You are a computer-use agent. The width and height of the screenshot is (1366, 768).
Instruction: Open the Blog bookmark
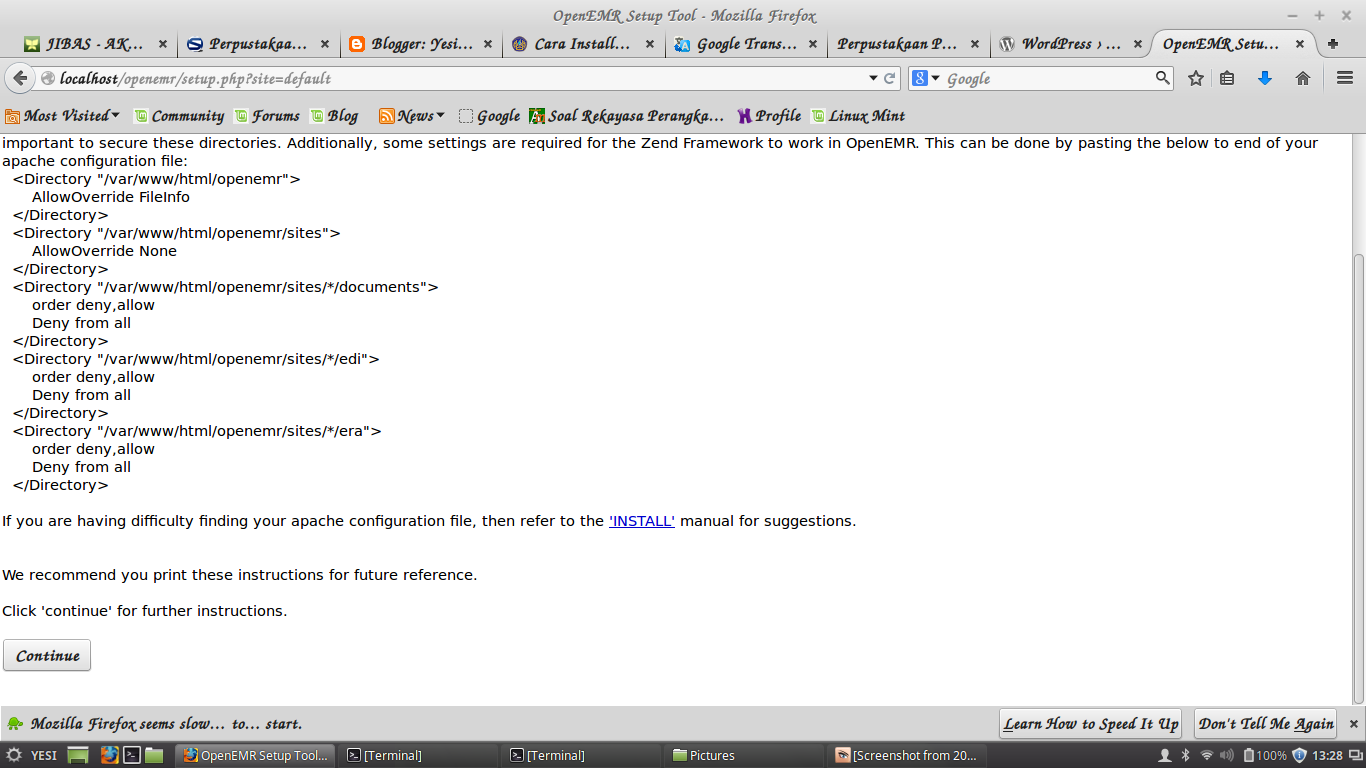tap(334, 116)
